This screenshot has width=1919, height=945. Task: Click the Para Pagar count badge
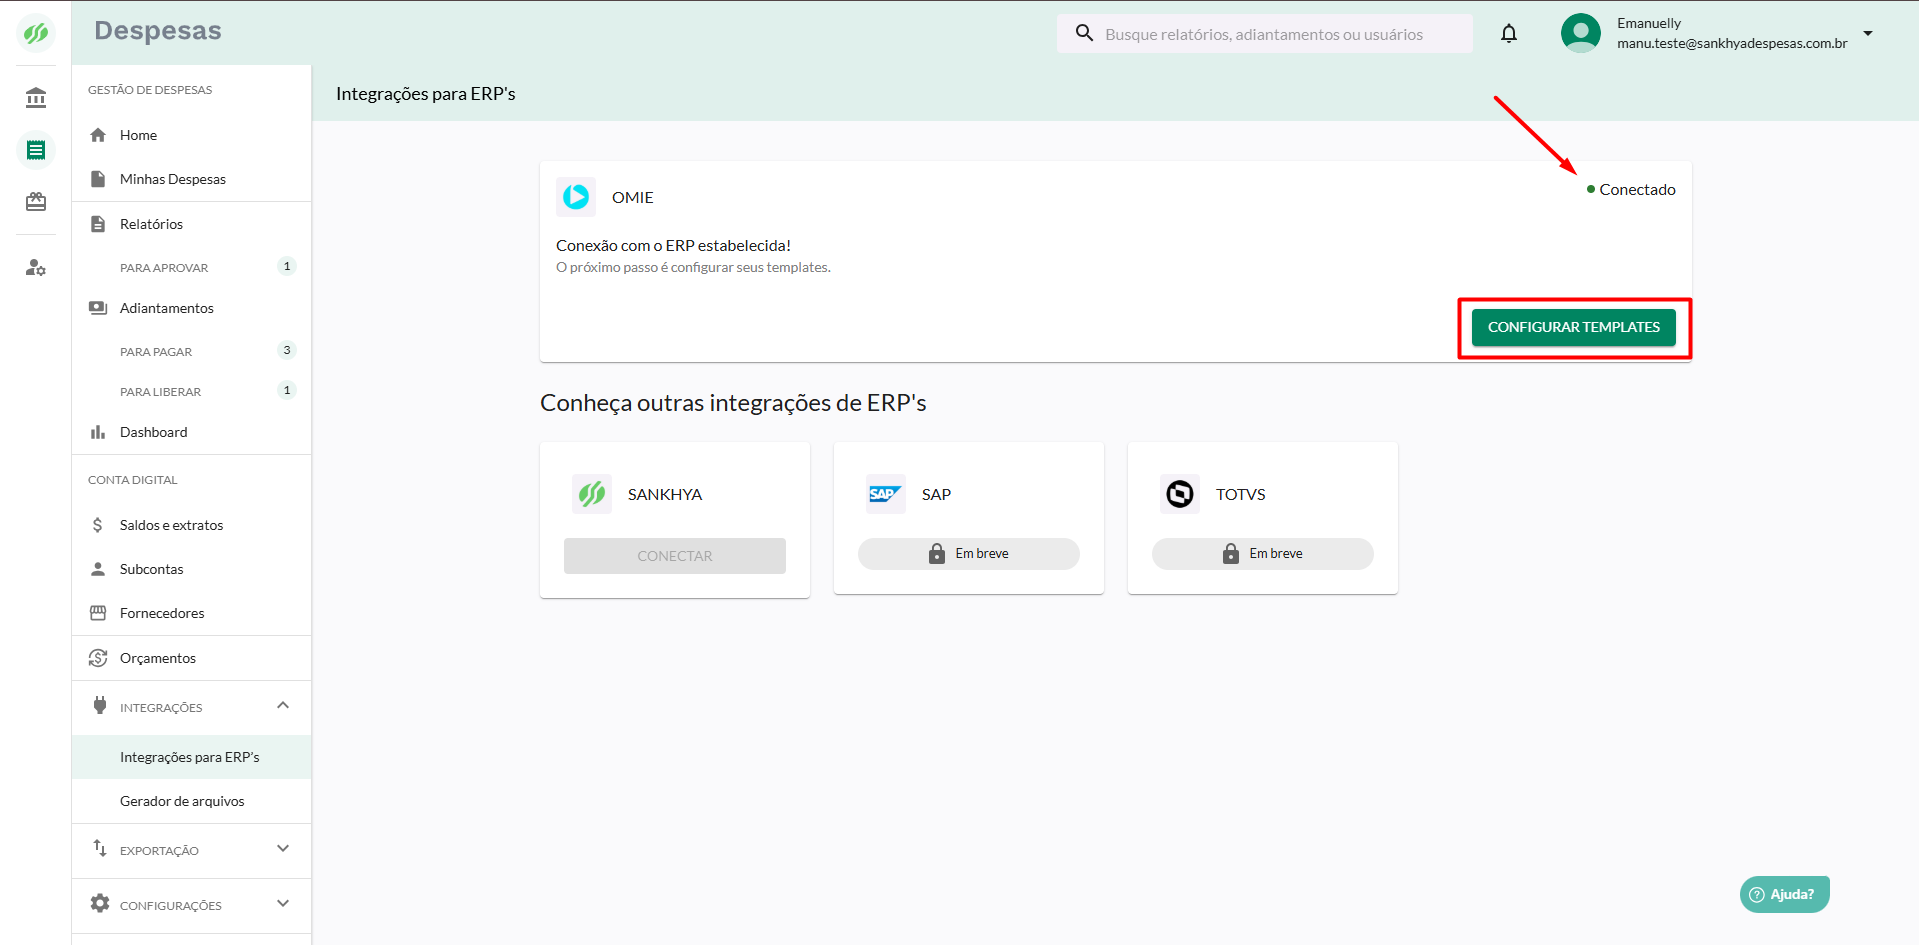[287, 350]
